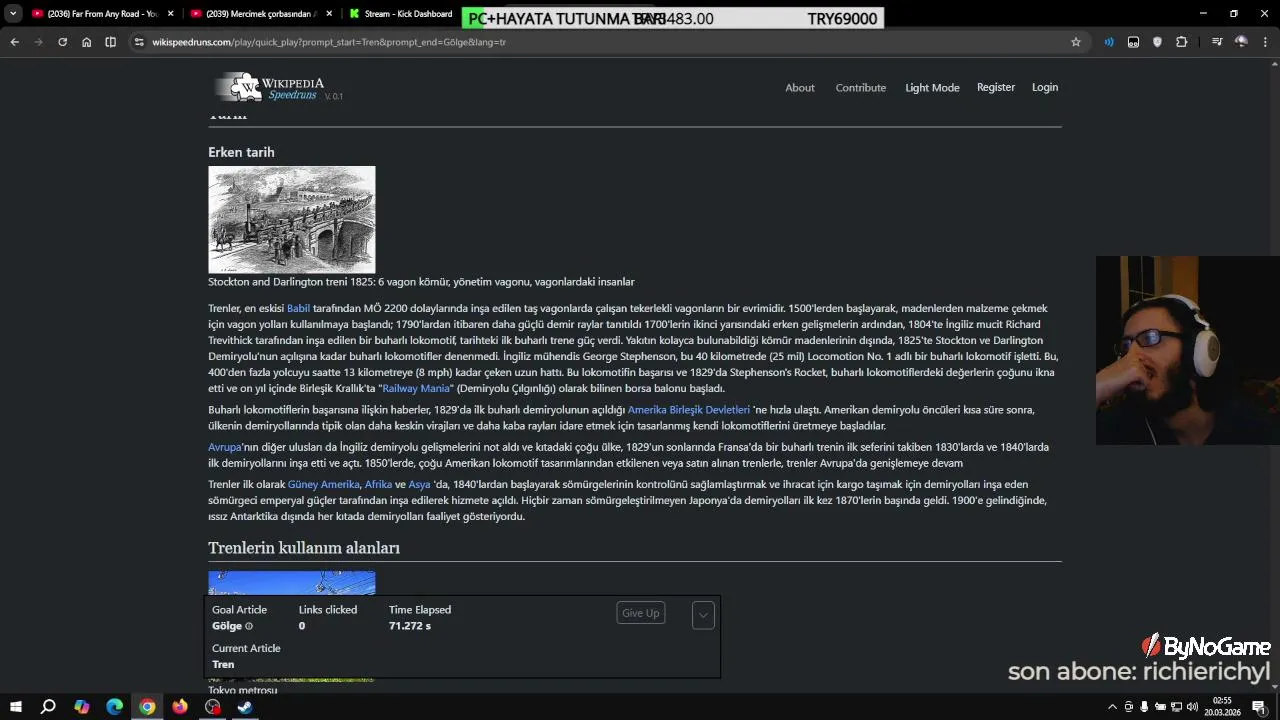
Task: Open Firefox from the taskbar
Action: click(180, 707)
